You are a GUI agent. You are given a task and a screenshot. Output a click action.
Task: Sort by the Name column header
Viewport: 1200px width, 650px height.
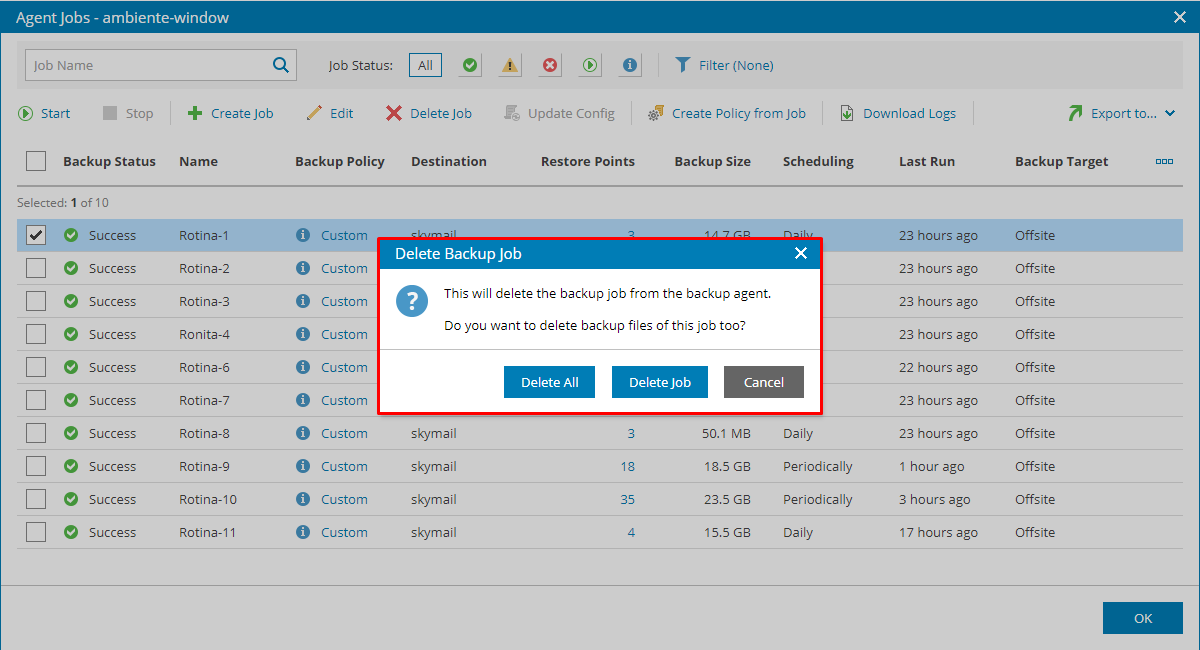[198, 161]
